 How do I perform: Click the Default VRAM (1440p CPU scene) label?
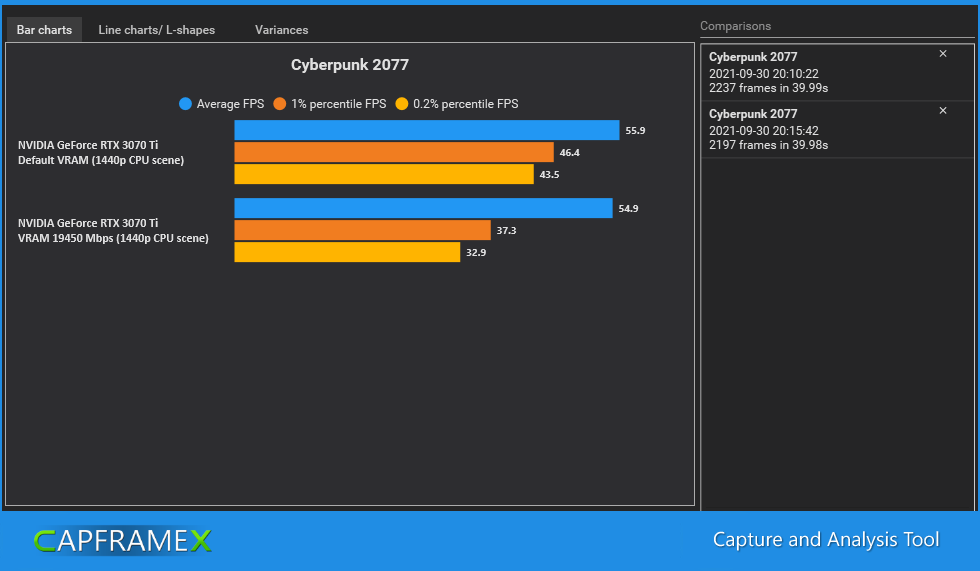click(x=101, y=160)
